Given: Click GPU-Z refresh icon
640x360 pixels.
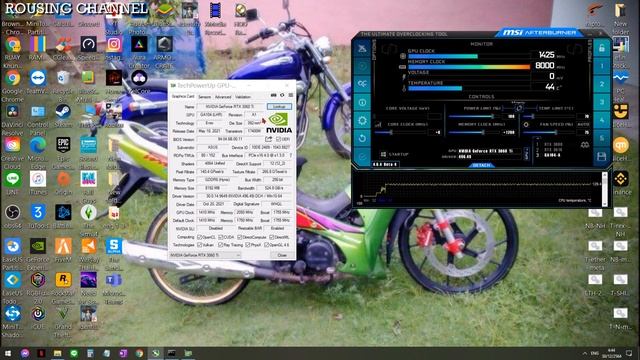Looking at the screenshot, I should click(282, 95).
